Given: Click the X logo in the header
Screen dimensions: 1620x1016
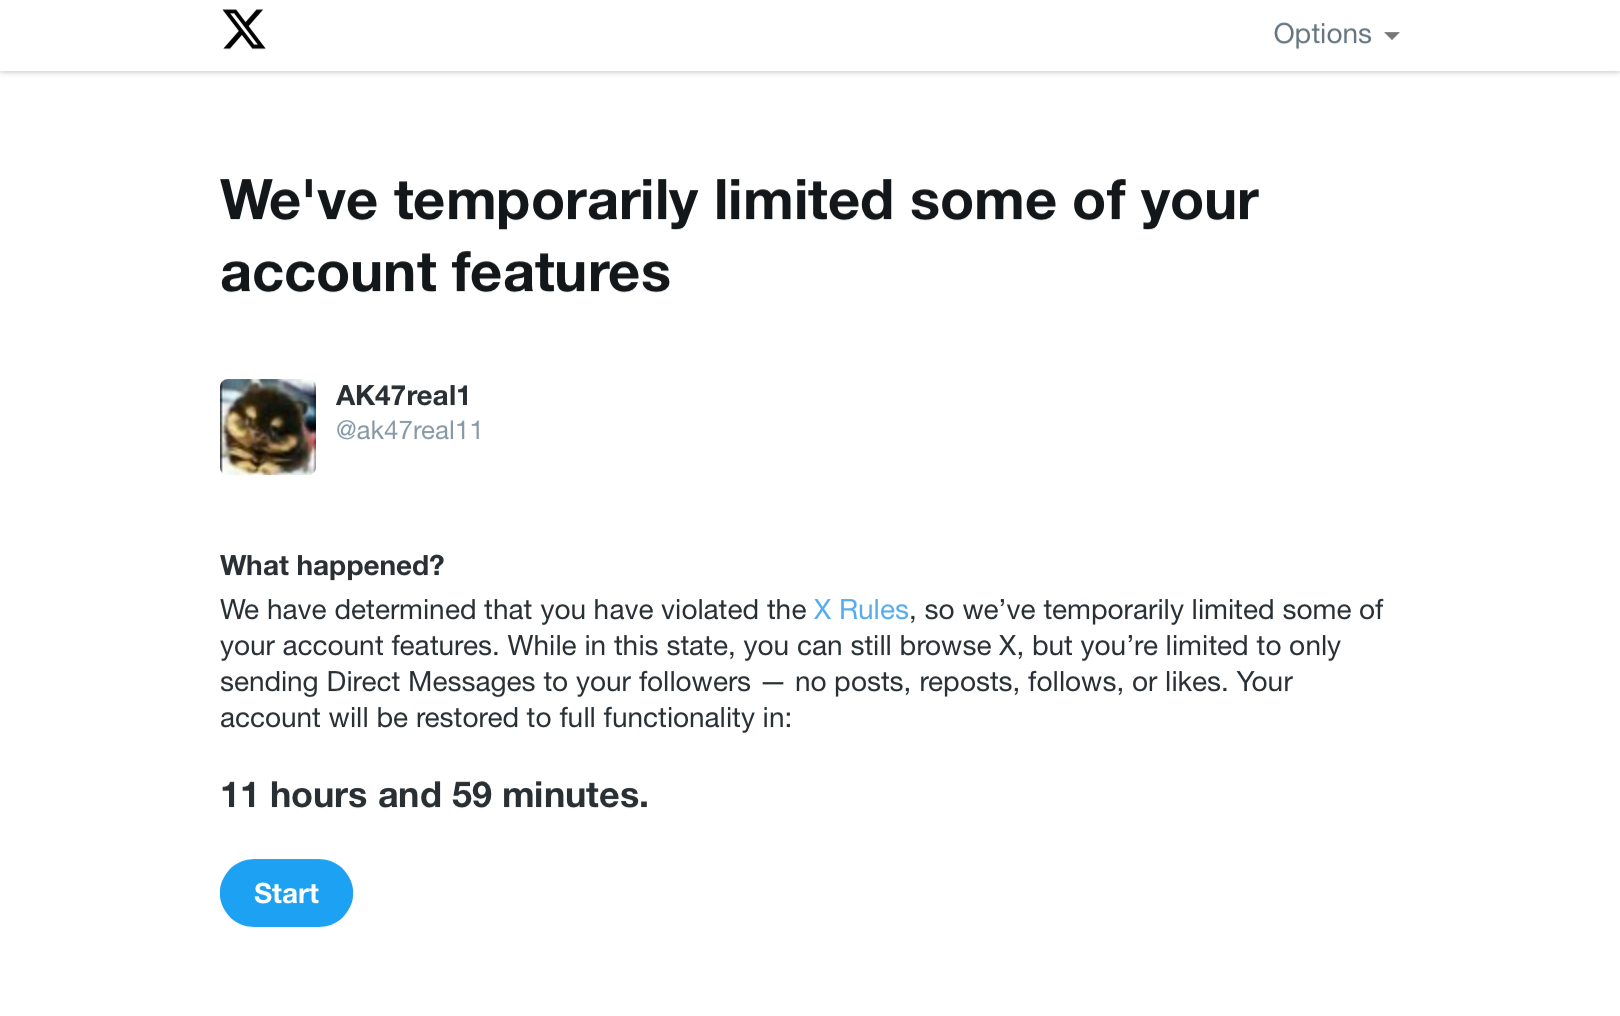Looking at the screenshot, I should point(244,30).
